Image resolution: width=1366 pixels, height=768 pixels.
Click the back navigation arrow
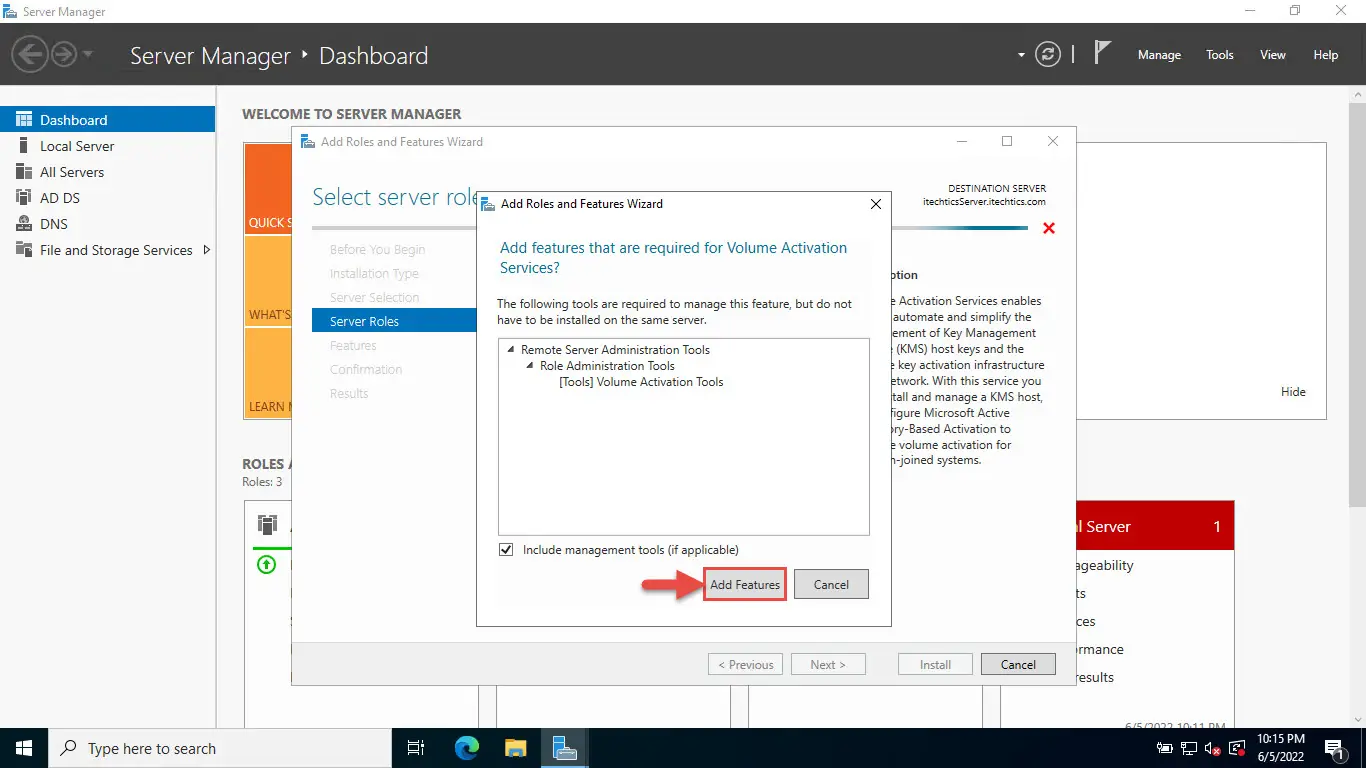coord(30,54)
